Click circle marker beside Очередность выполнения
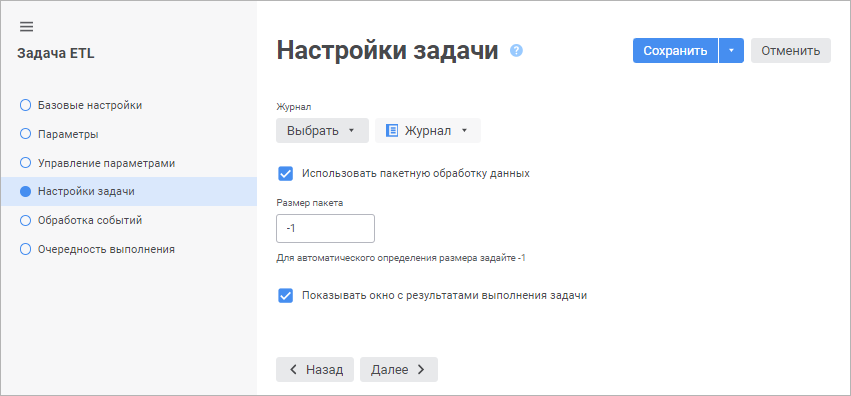851x396 pixels. [25, 250]
